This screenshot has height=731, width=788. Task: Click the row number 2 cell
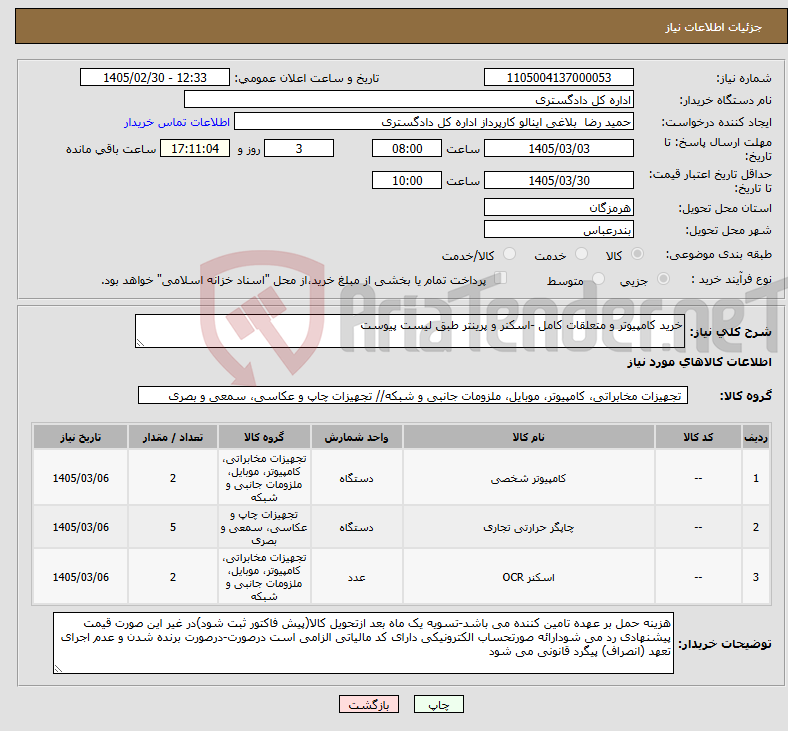755,527
